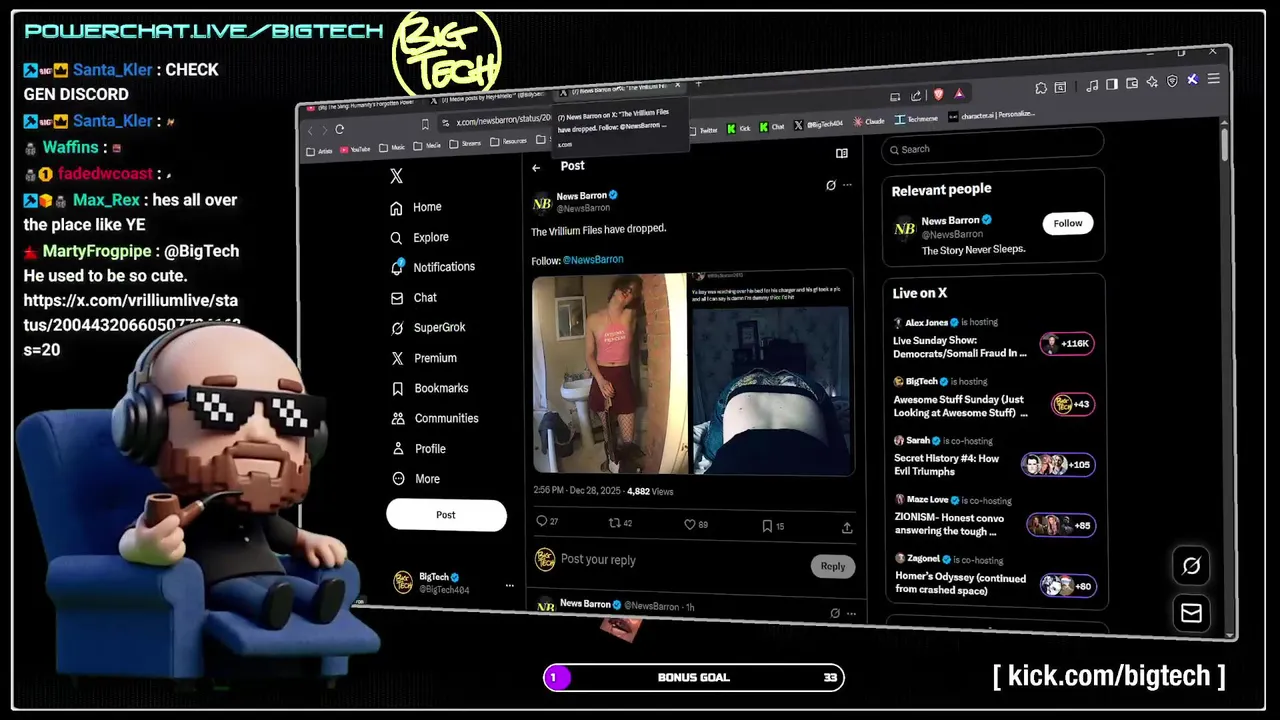Open Explore in X sidebar
This screenshot has width=1280, height=720.
[420, 237]
